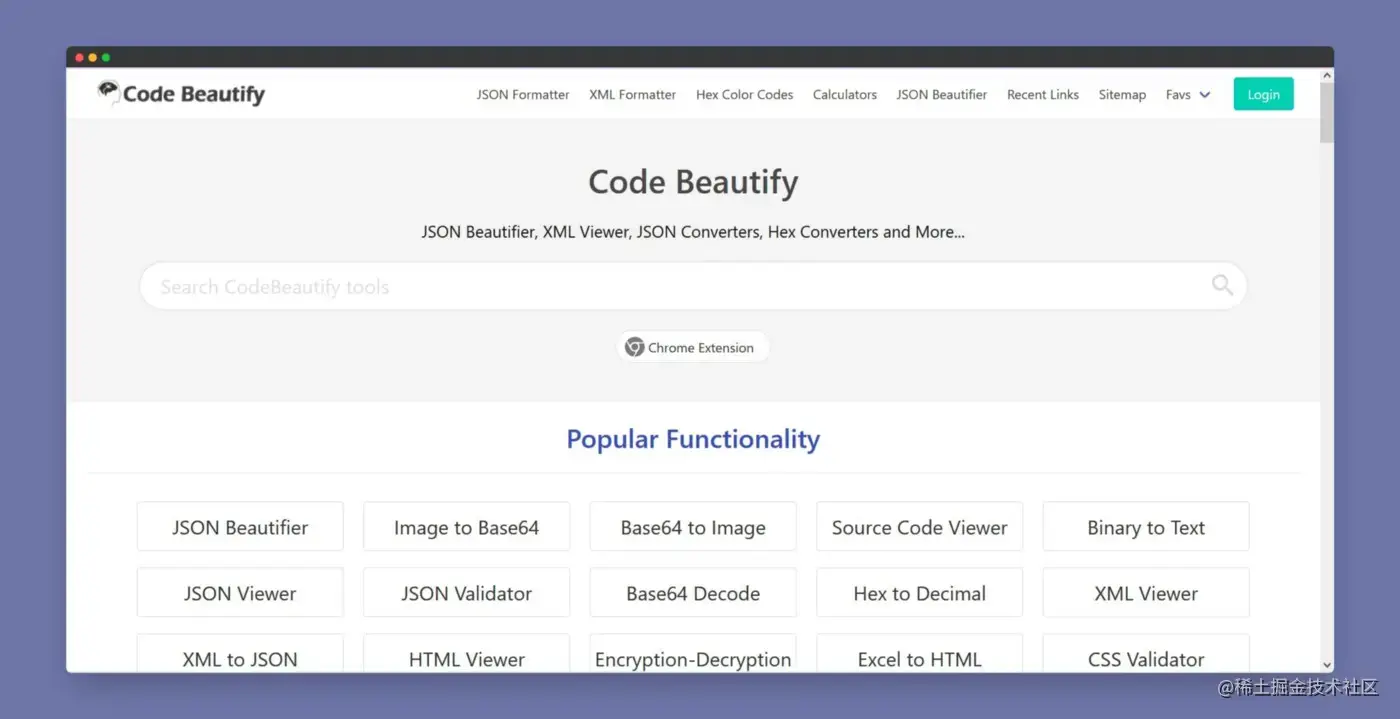Open Sitemap in the navigation bar
The height and width of the screenshot is (719, 1400).
pyautogui.click(x=1122, y=95)
